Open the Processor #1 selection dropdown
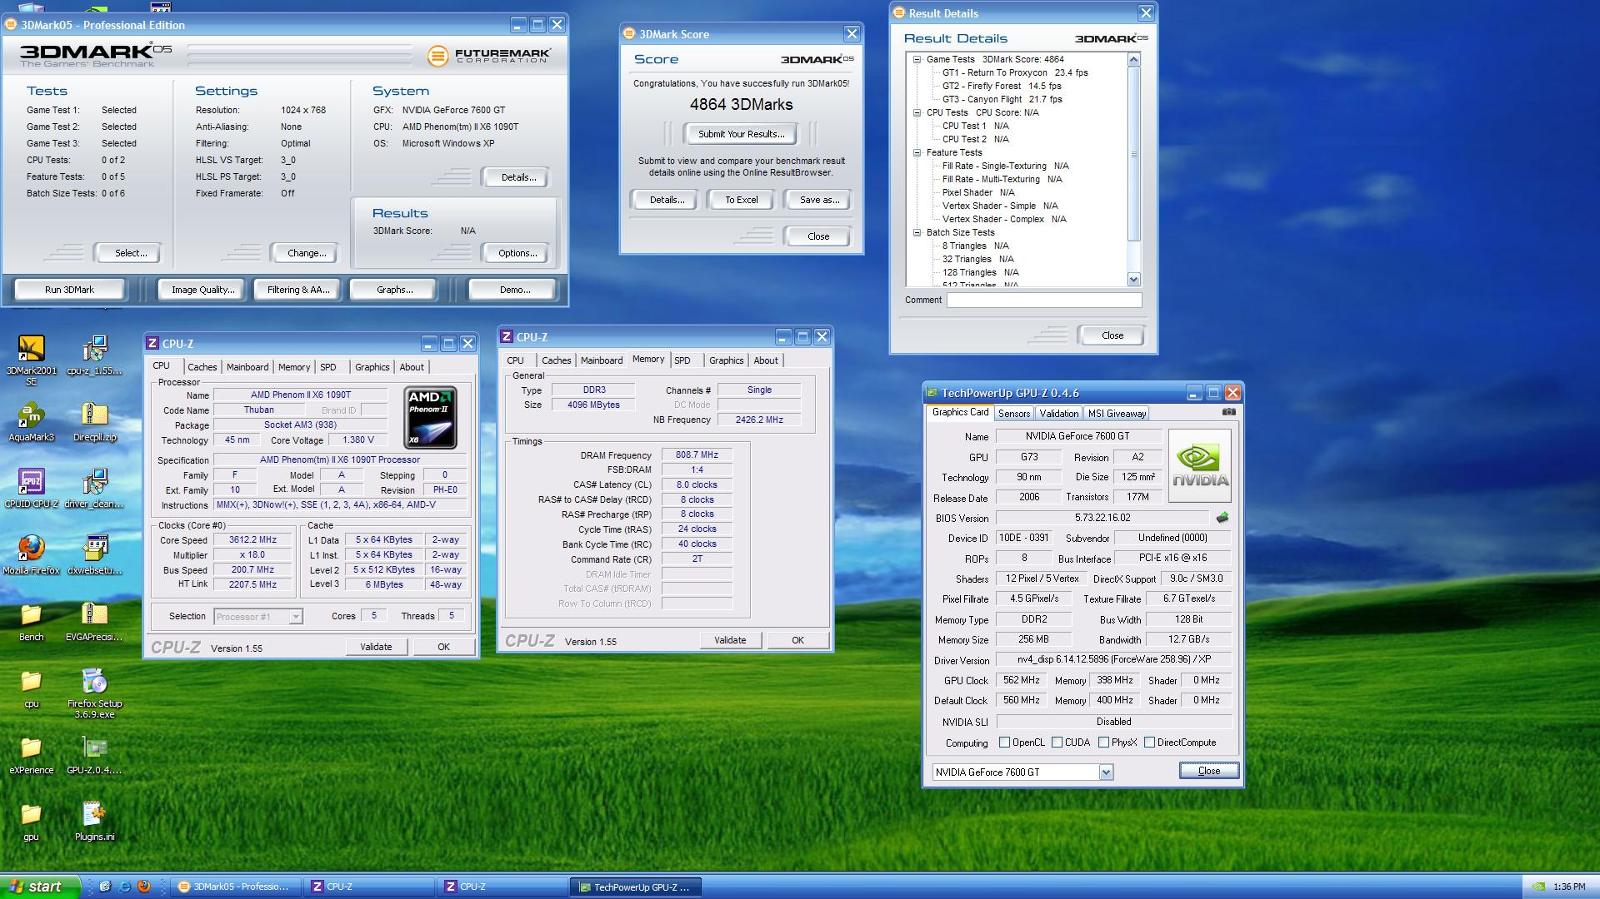The image size is (1600, 899). tap(296, 616)
